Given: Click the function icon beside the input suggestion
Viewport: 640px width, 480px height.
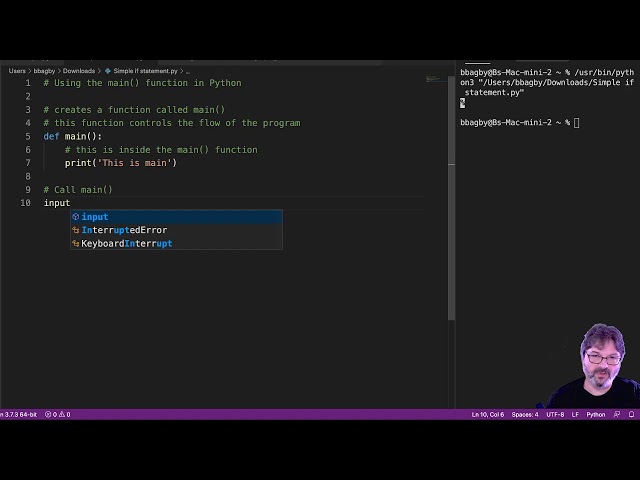Looking at the screenshot, I should pyautogui.click(x=76, y=217).
